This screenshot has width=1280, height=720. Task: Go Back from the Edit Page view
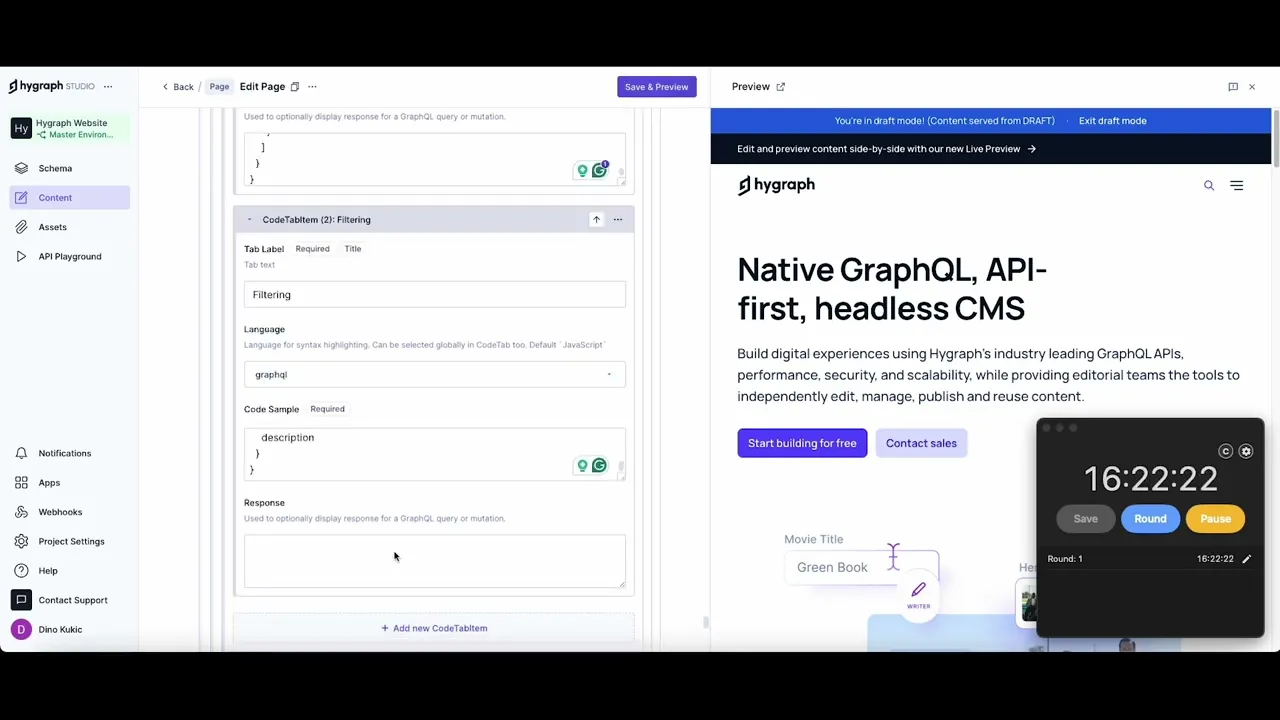[x=178, y=87]
